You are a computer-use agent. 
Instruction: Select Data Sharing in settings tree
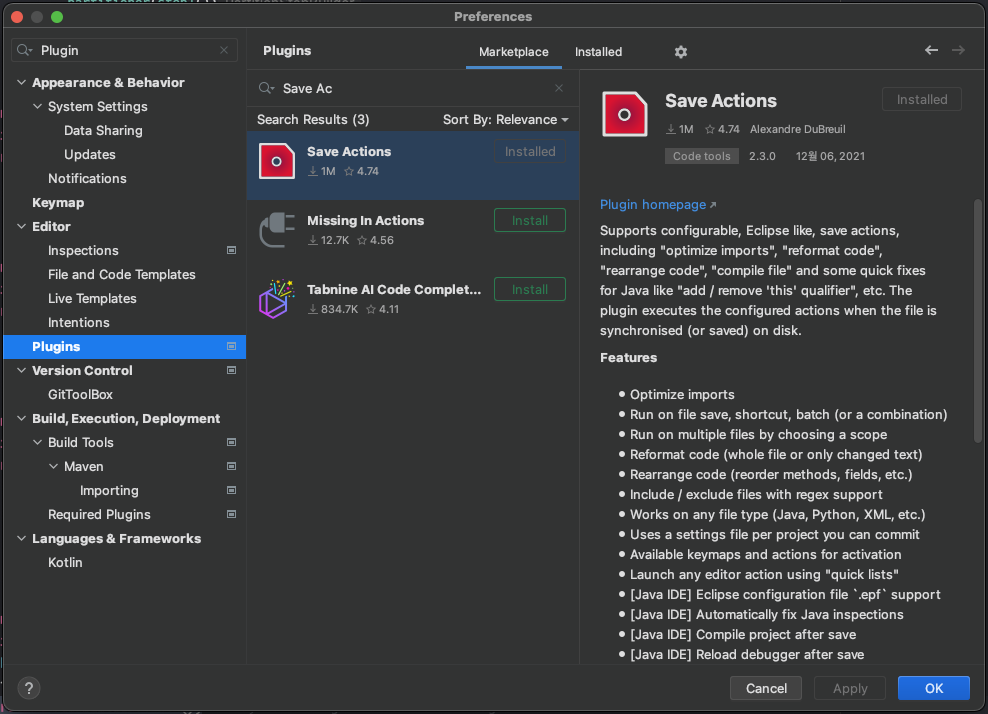pyautogui.click(x=103, y=130)
